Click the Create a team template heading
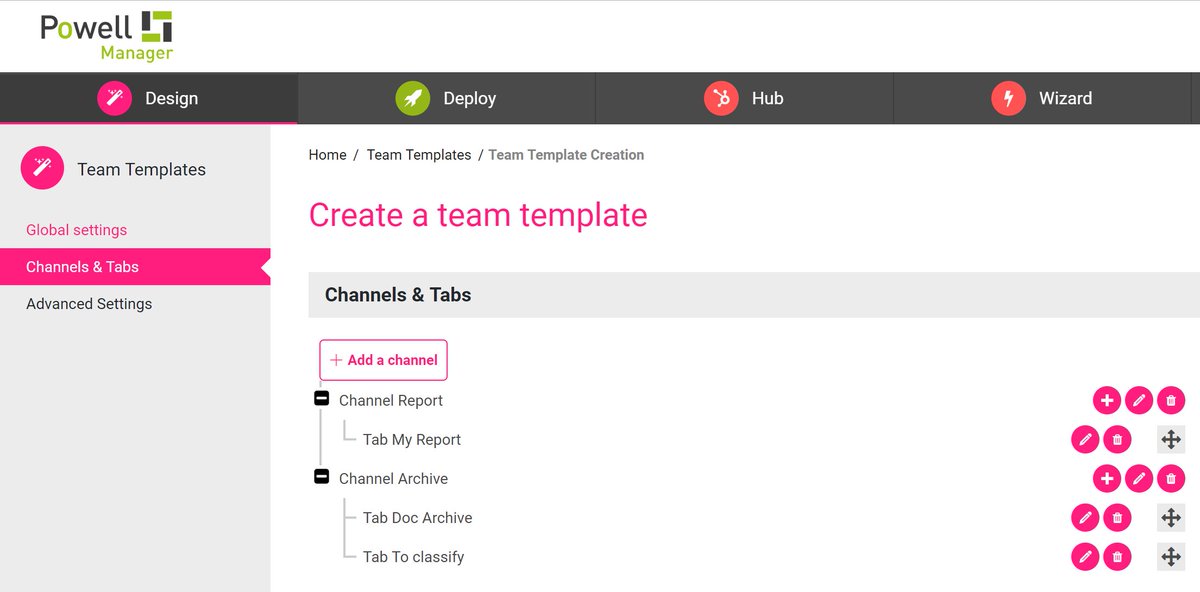 (x=478, y=215)
